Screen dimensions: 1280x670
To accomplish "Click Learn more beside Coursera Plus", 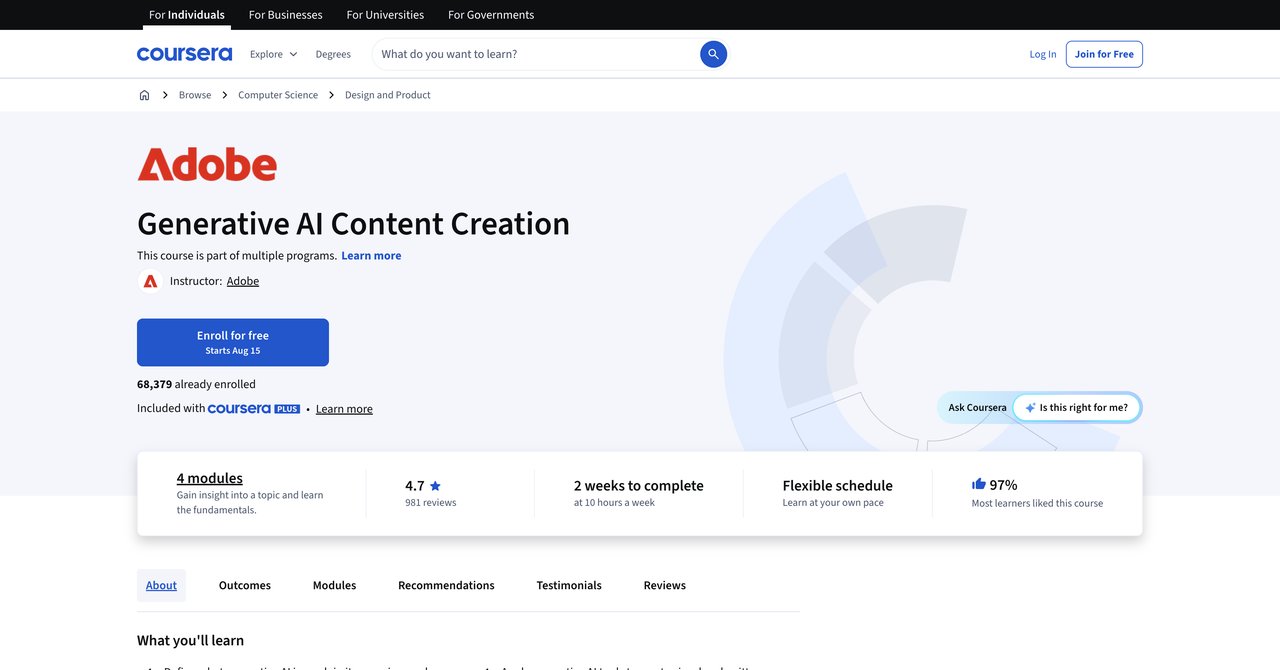I will [x=344, y=409].
